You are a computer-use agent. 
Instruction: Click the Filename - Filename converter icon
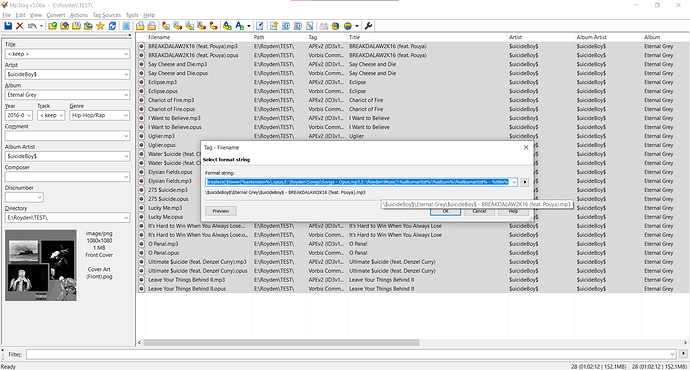[x=190, y=26]
